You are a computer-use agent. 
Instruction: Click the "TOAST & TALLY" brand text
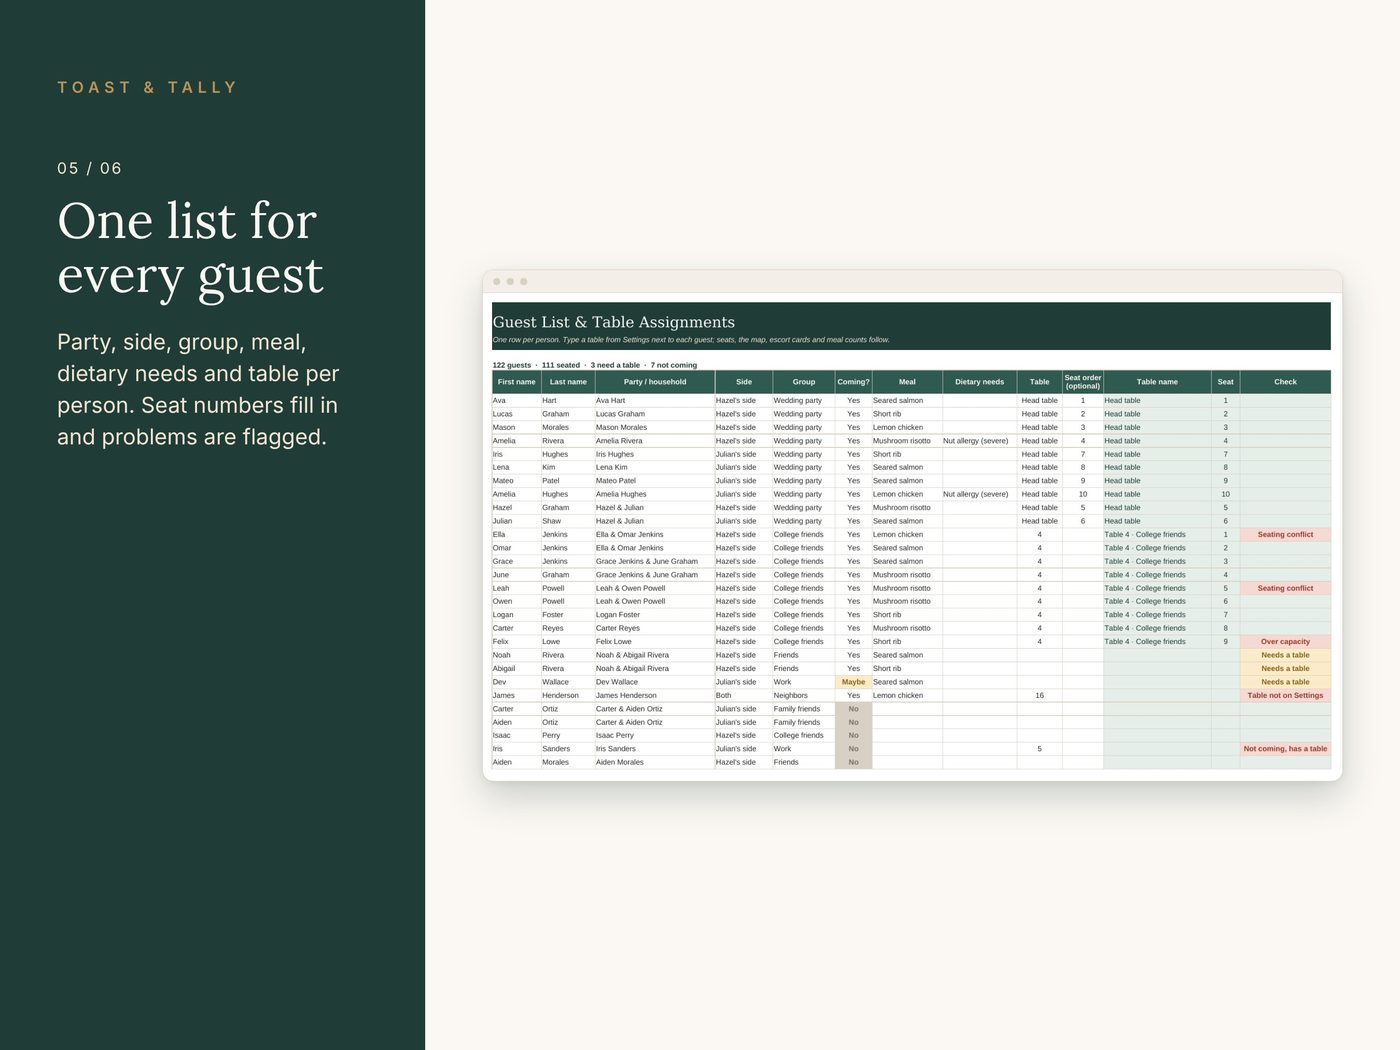coord(147,88)
